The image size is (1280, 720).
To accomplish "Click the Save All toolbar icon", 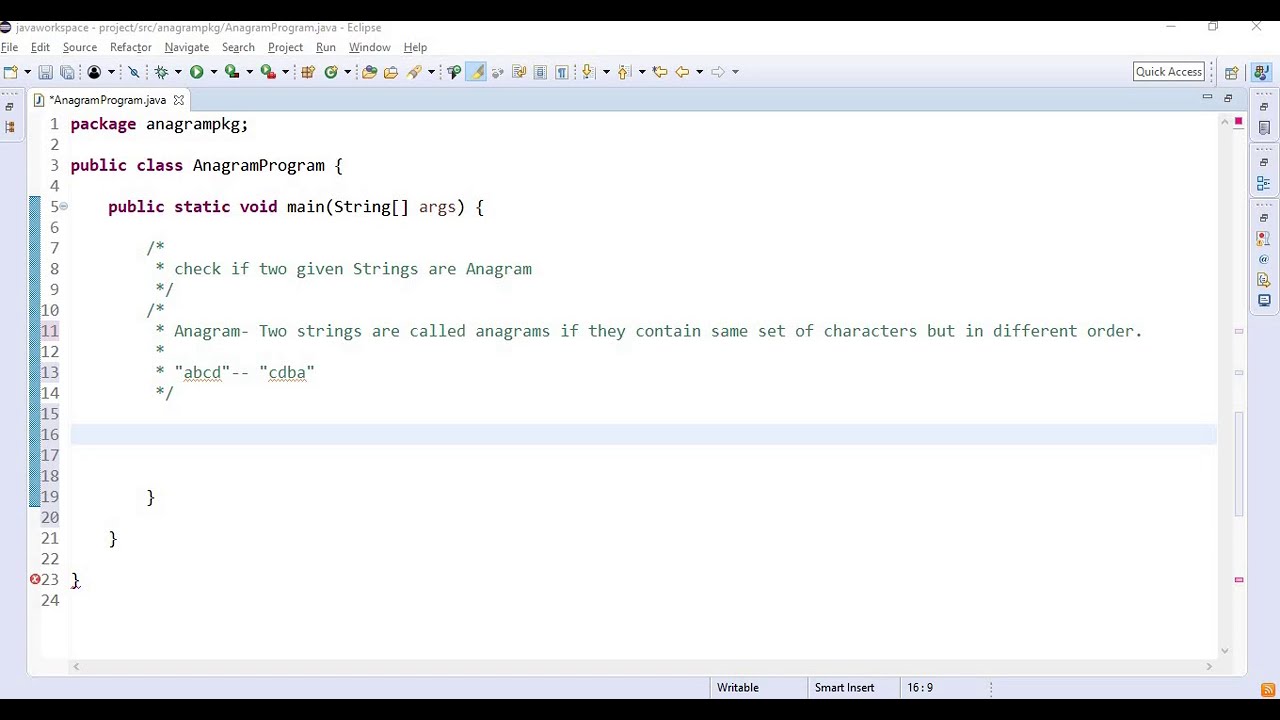I will click(x=67, y=72).
